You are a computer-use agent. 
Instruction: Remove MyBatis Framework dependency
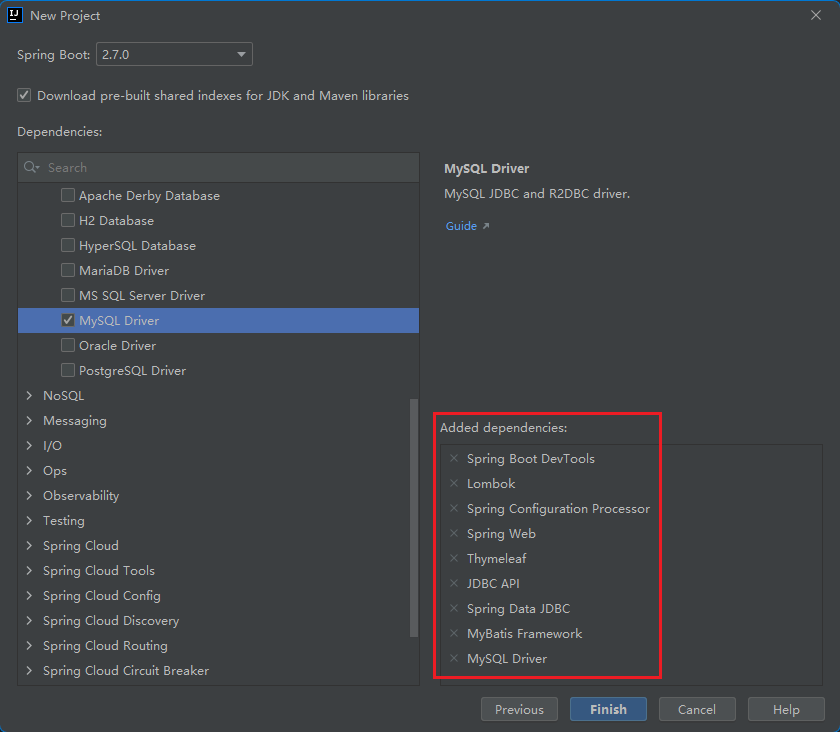454,634
